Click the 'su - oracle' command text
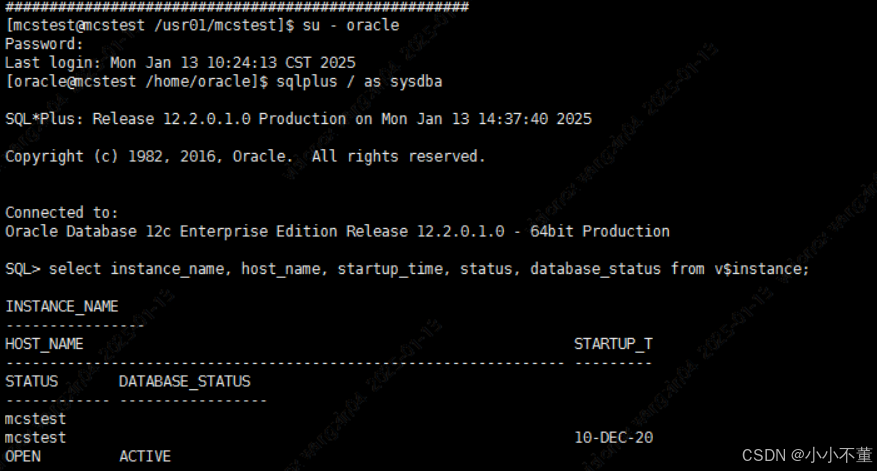The image size is (877, 471). (x=351, y=25)
